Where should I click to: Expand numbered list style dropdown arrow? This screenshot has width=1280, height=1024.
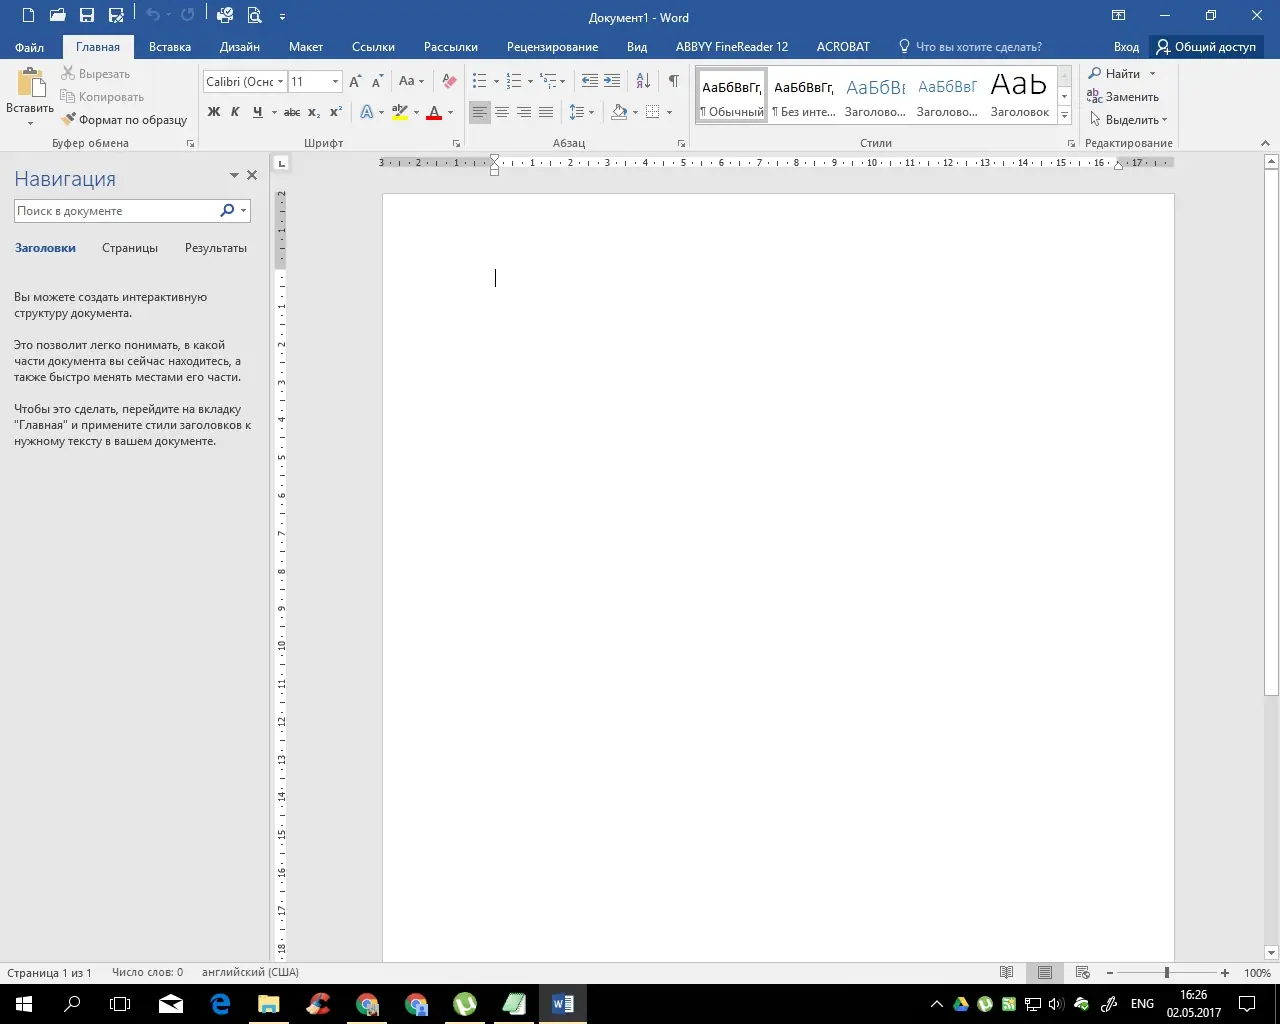[x=530, y=82]
